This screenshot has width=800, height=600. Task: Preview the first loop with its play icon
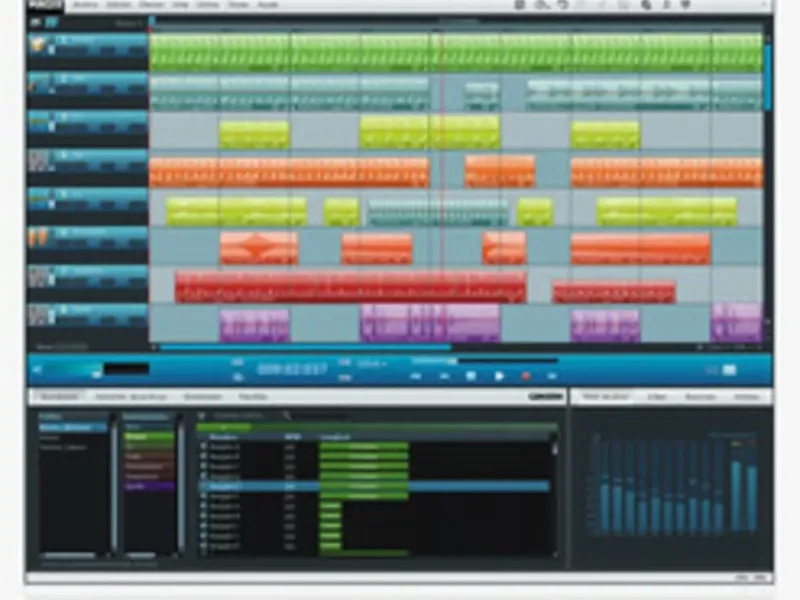pos(204,446)
